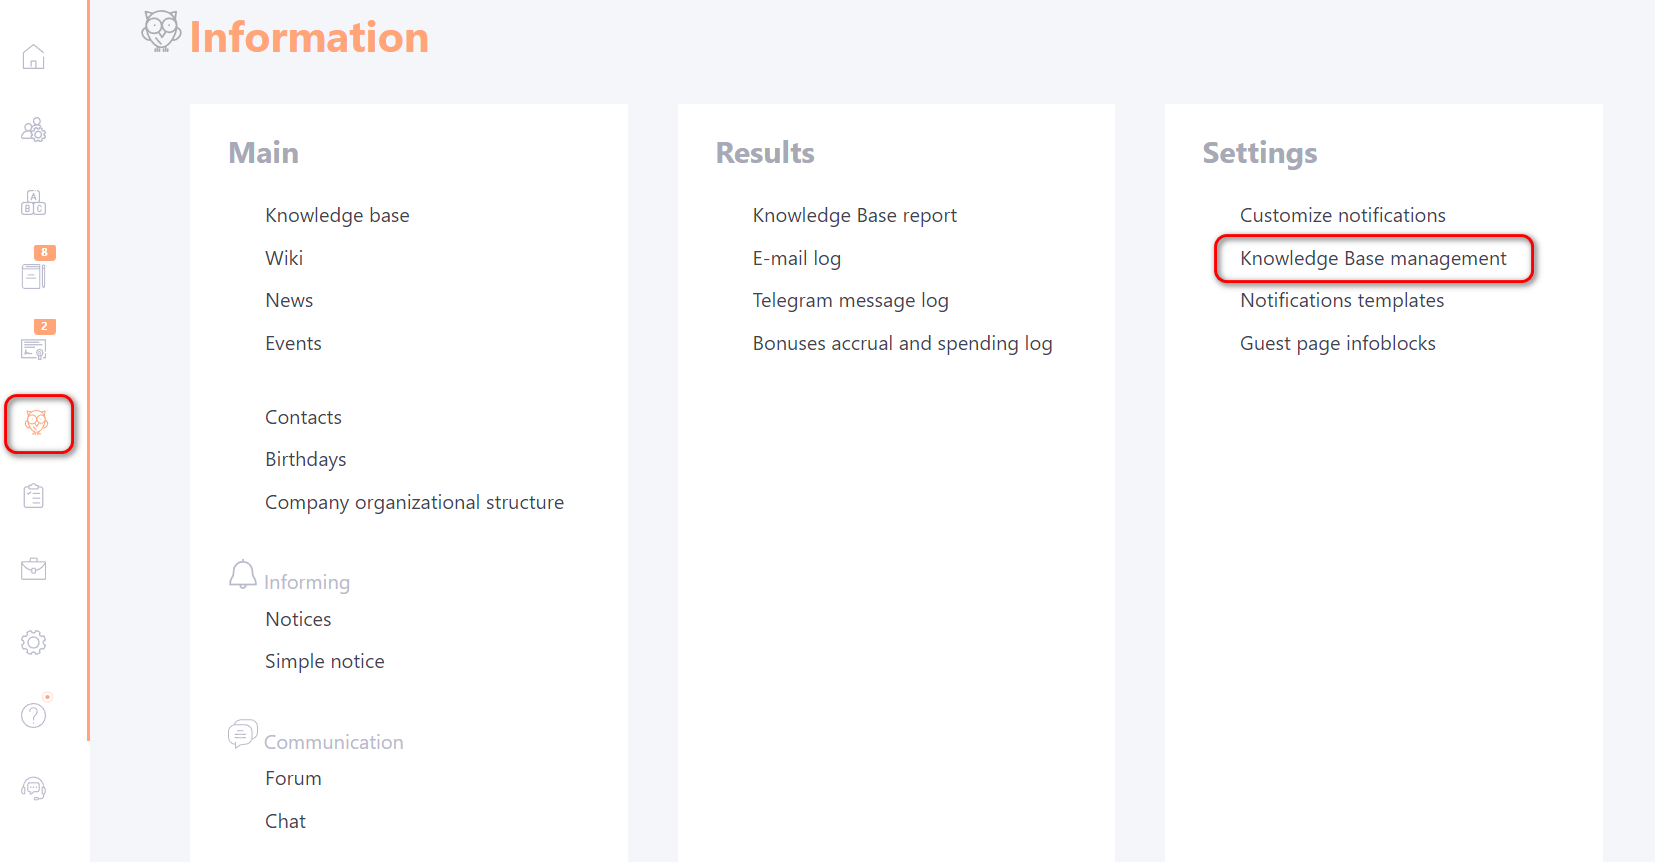
Task: Open Guest page infoblocks
Action: tap(1337, 344)
